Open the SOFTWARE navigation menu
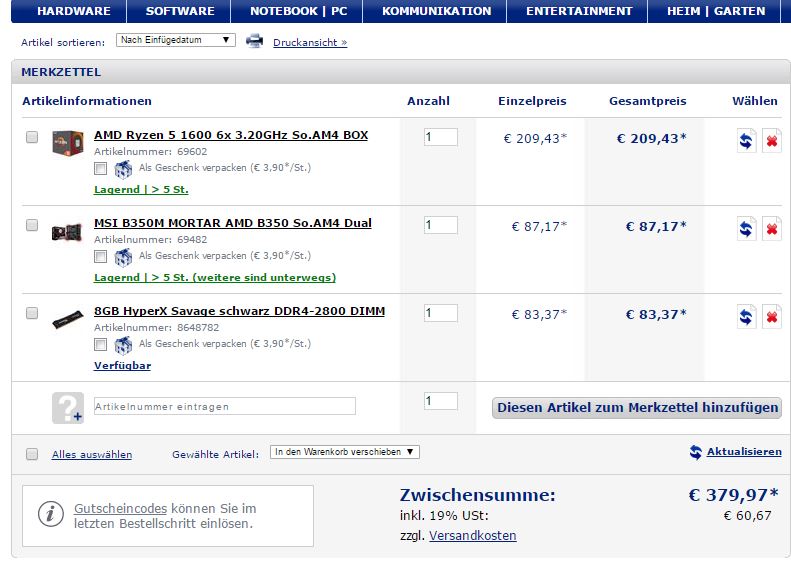791x561 pixels. click(x=180, y=11)
